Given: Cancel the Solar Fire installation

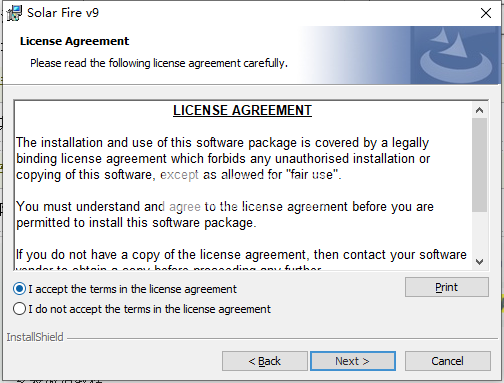Looking at the screenshot, I should pos(447,361).
